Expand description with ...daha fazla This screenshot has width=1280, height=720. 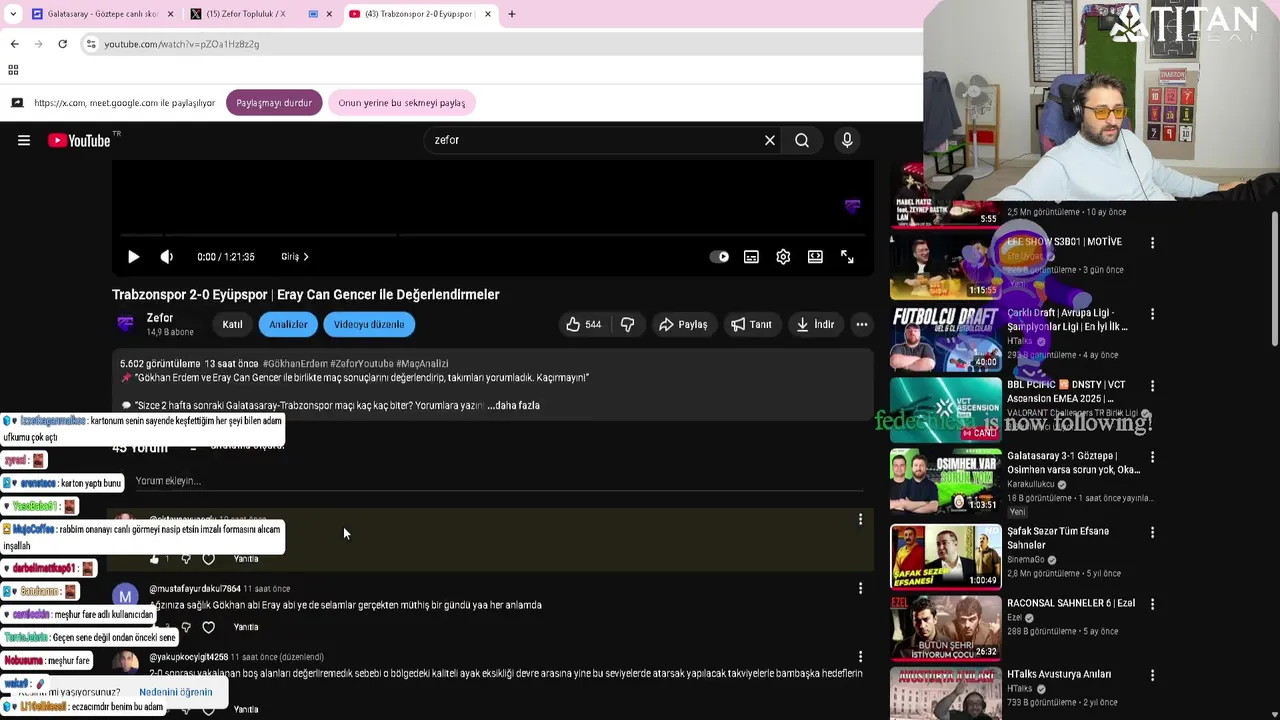pyautogui.click(x=514, y=405)
